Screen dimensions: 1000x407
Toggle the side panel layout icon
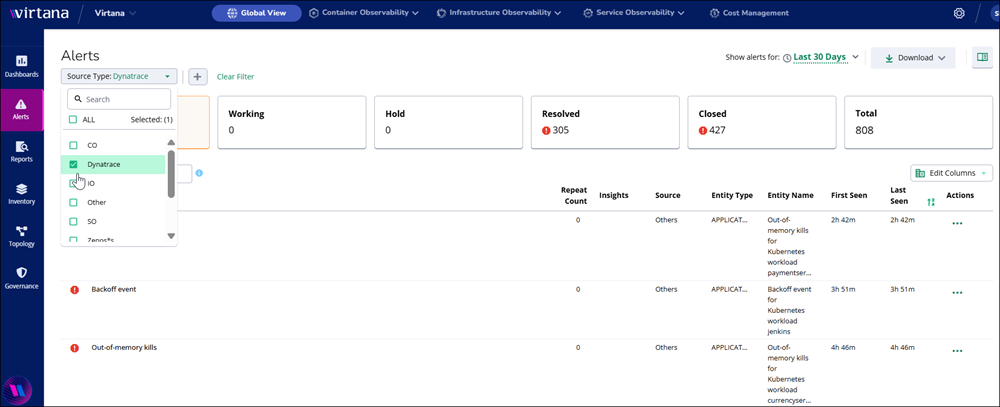[982, 57]
